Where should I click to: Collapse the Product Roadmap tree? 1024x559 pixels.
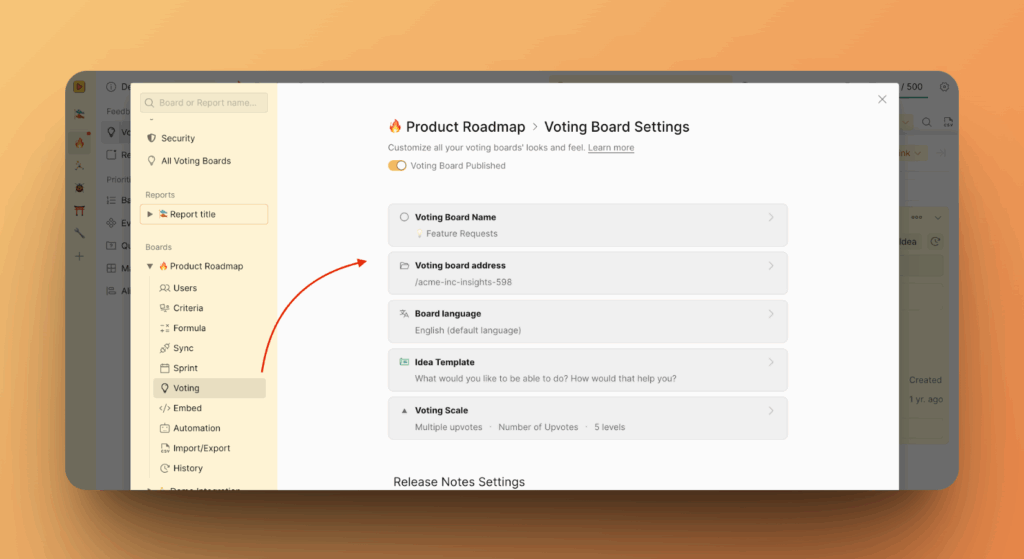[150, 267]
